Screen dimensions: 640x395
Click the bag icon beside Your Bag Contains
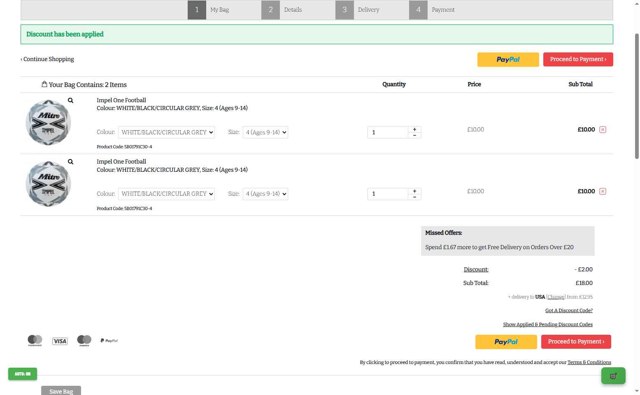click(44, 84)
